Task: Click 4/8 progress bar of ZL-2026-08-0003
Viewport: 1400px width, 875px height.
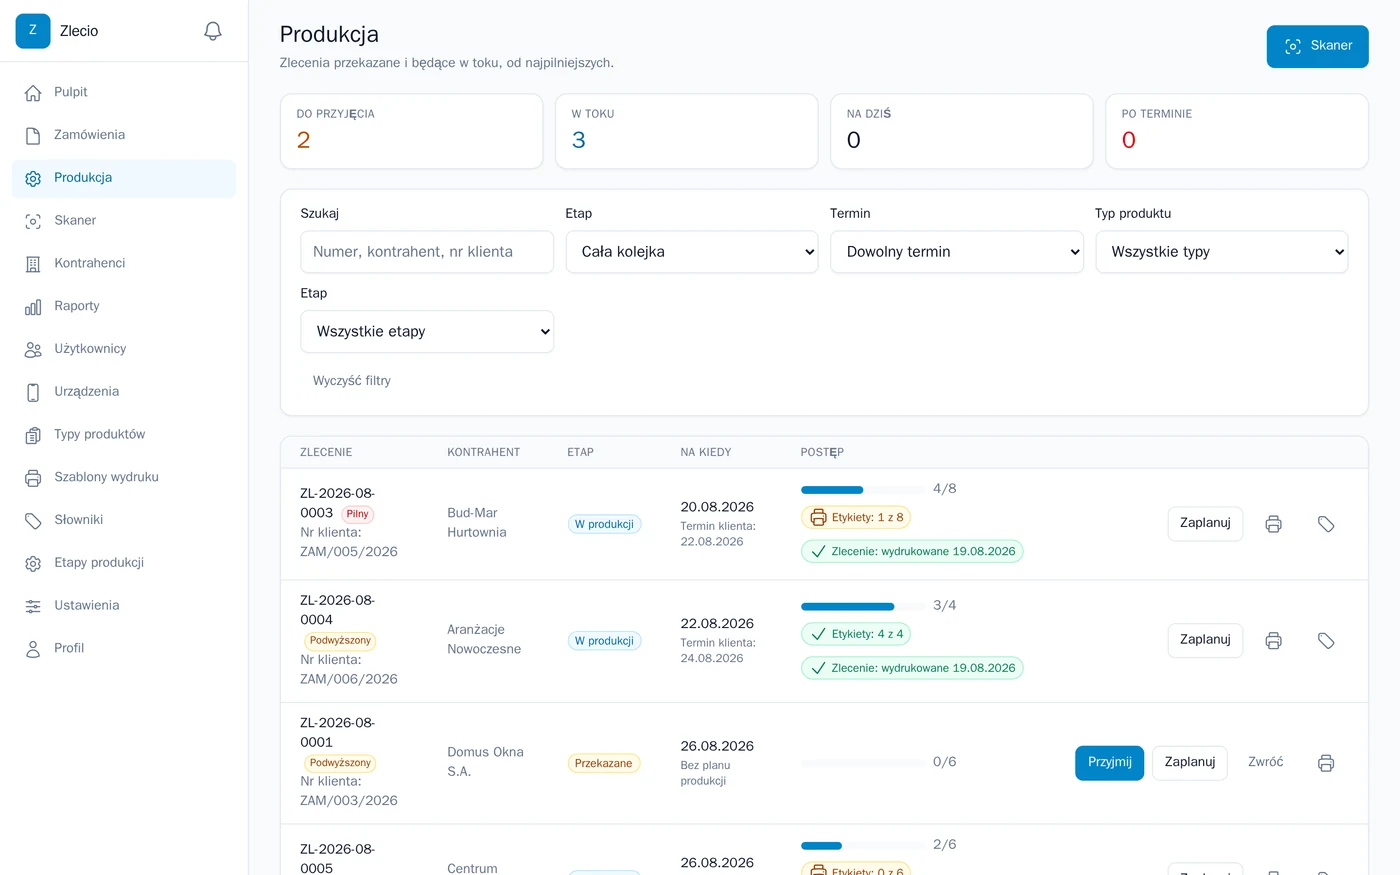Action: [863, 490]
